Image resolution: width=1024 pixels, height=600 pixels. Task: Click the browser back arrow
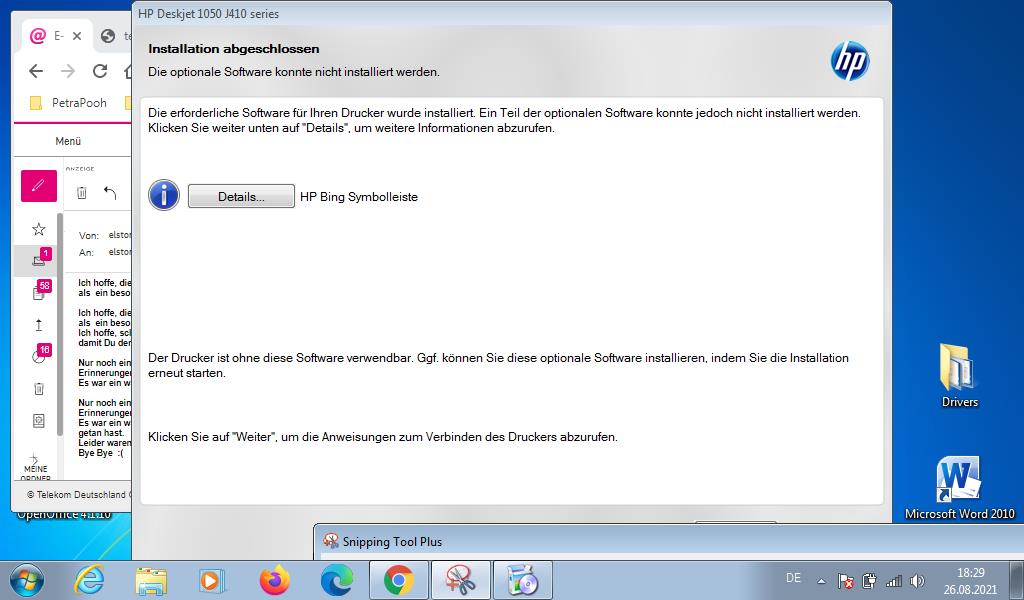tap(36, 71)
